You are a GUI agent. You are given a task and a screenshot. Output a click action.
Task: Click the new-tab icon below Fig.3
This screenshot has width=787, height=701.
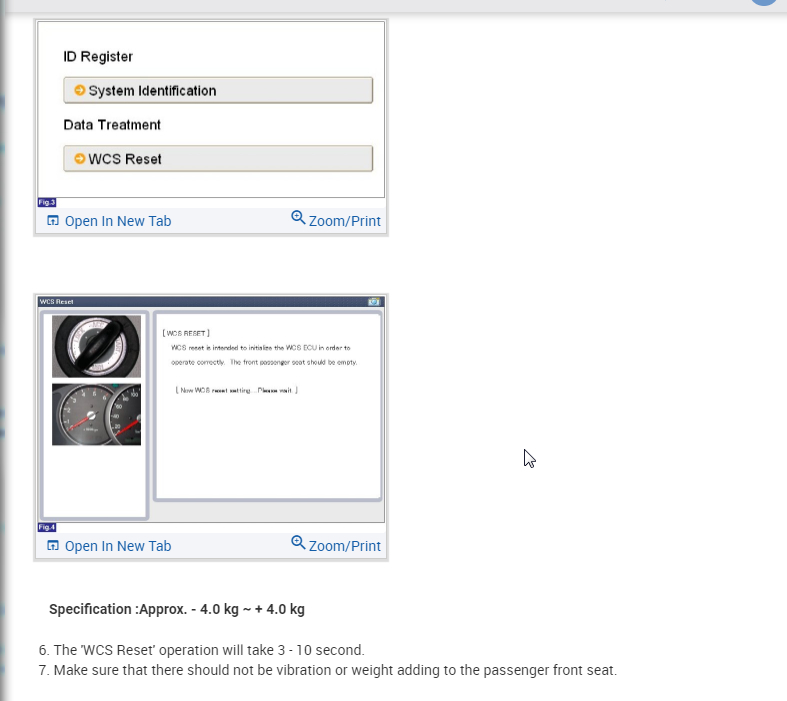coord(53,221)
